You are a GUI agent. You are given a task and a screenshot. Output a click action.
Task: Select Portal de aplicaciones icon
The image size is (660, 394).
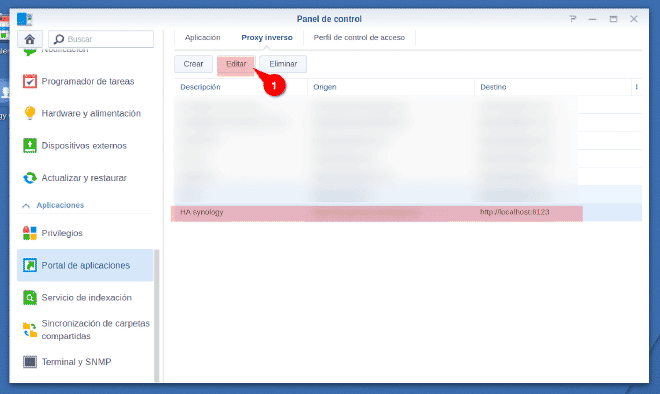coord(29,265)
